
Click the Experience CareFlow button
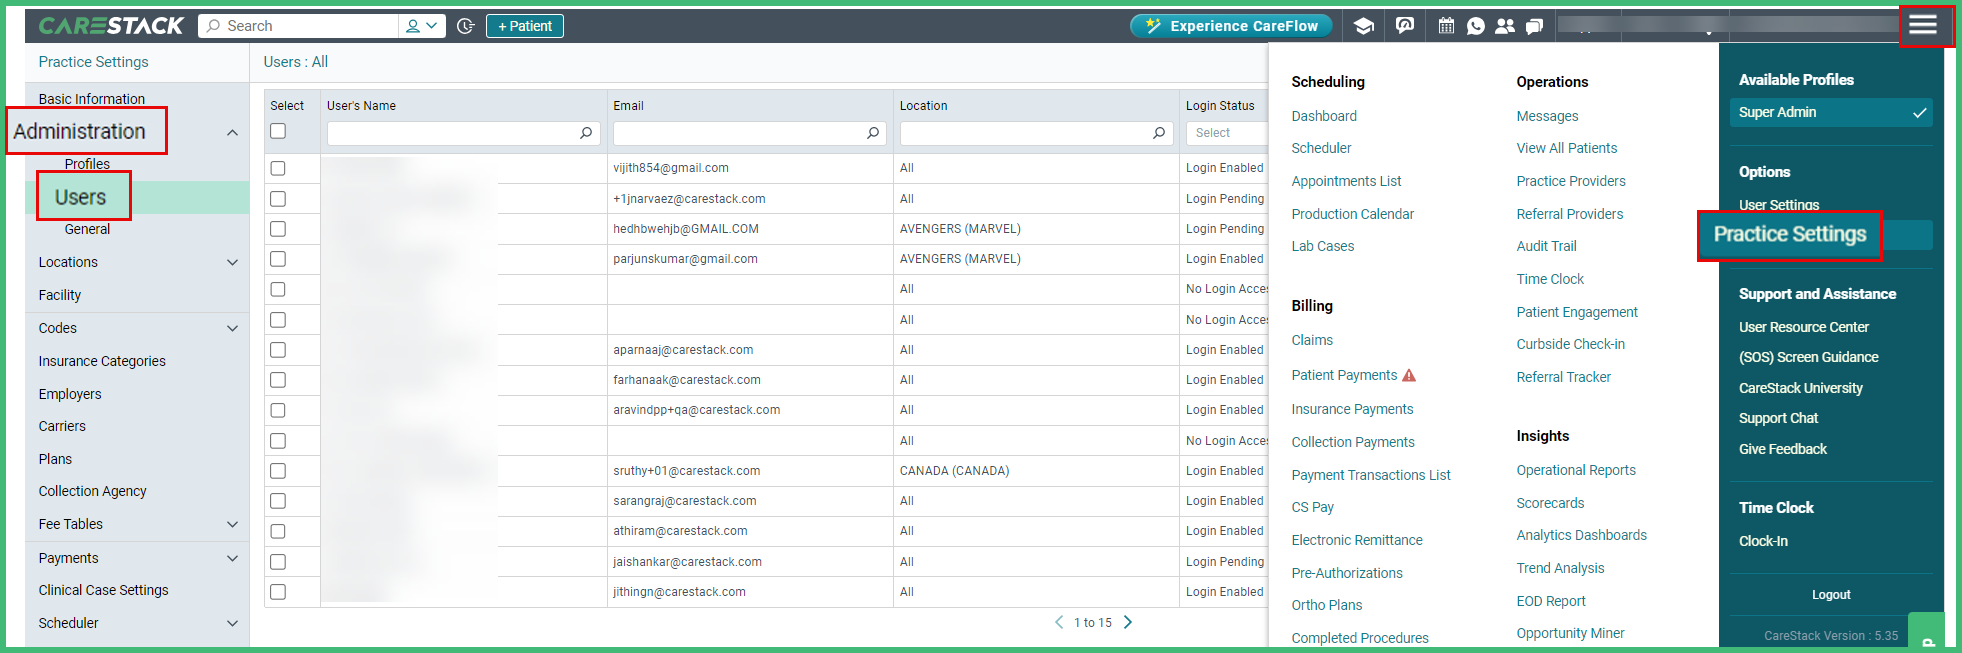click(1231, 26)
